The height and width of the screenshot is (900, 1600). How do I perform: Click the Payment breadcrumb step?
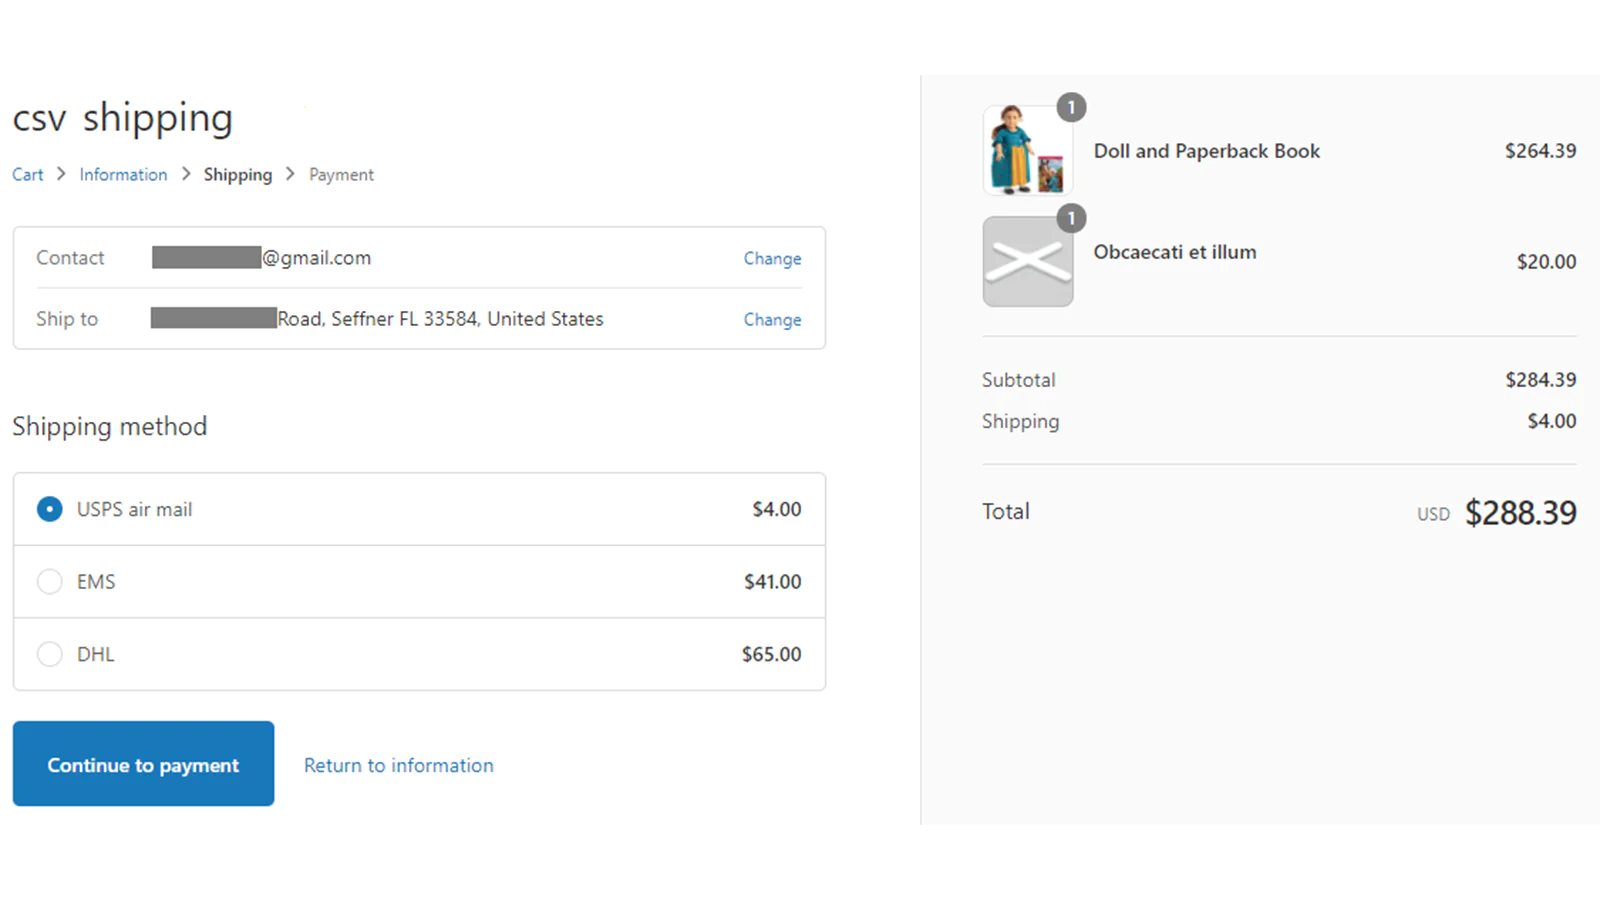tap(341, 175)
